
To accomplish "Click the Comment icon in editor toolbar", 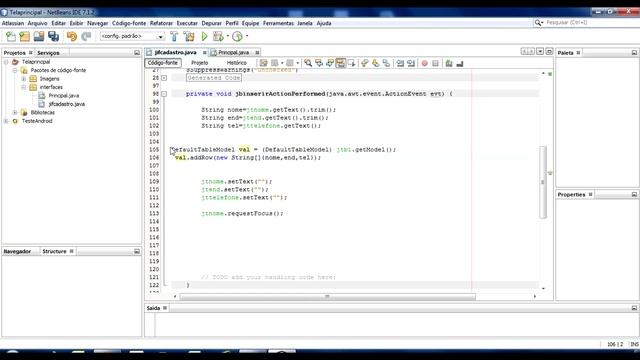I will point(449,63).
